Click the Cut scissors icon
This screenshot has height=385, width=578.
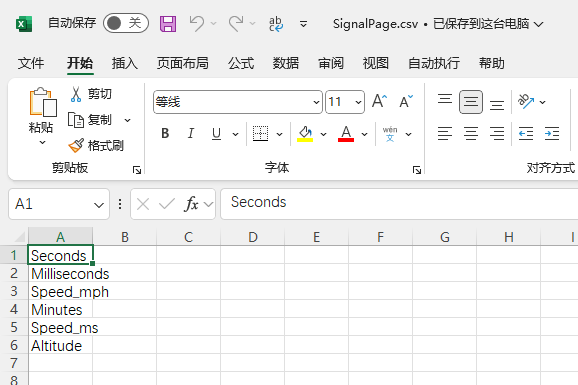point(76,94)
